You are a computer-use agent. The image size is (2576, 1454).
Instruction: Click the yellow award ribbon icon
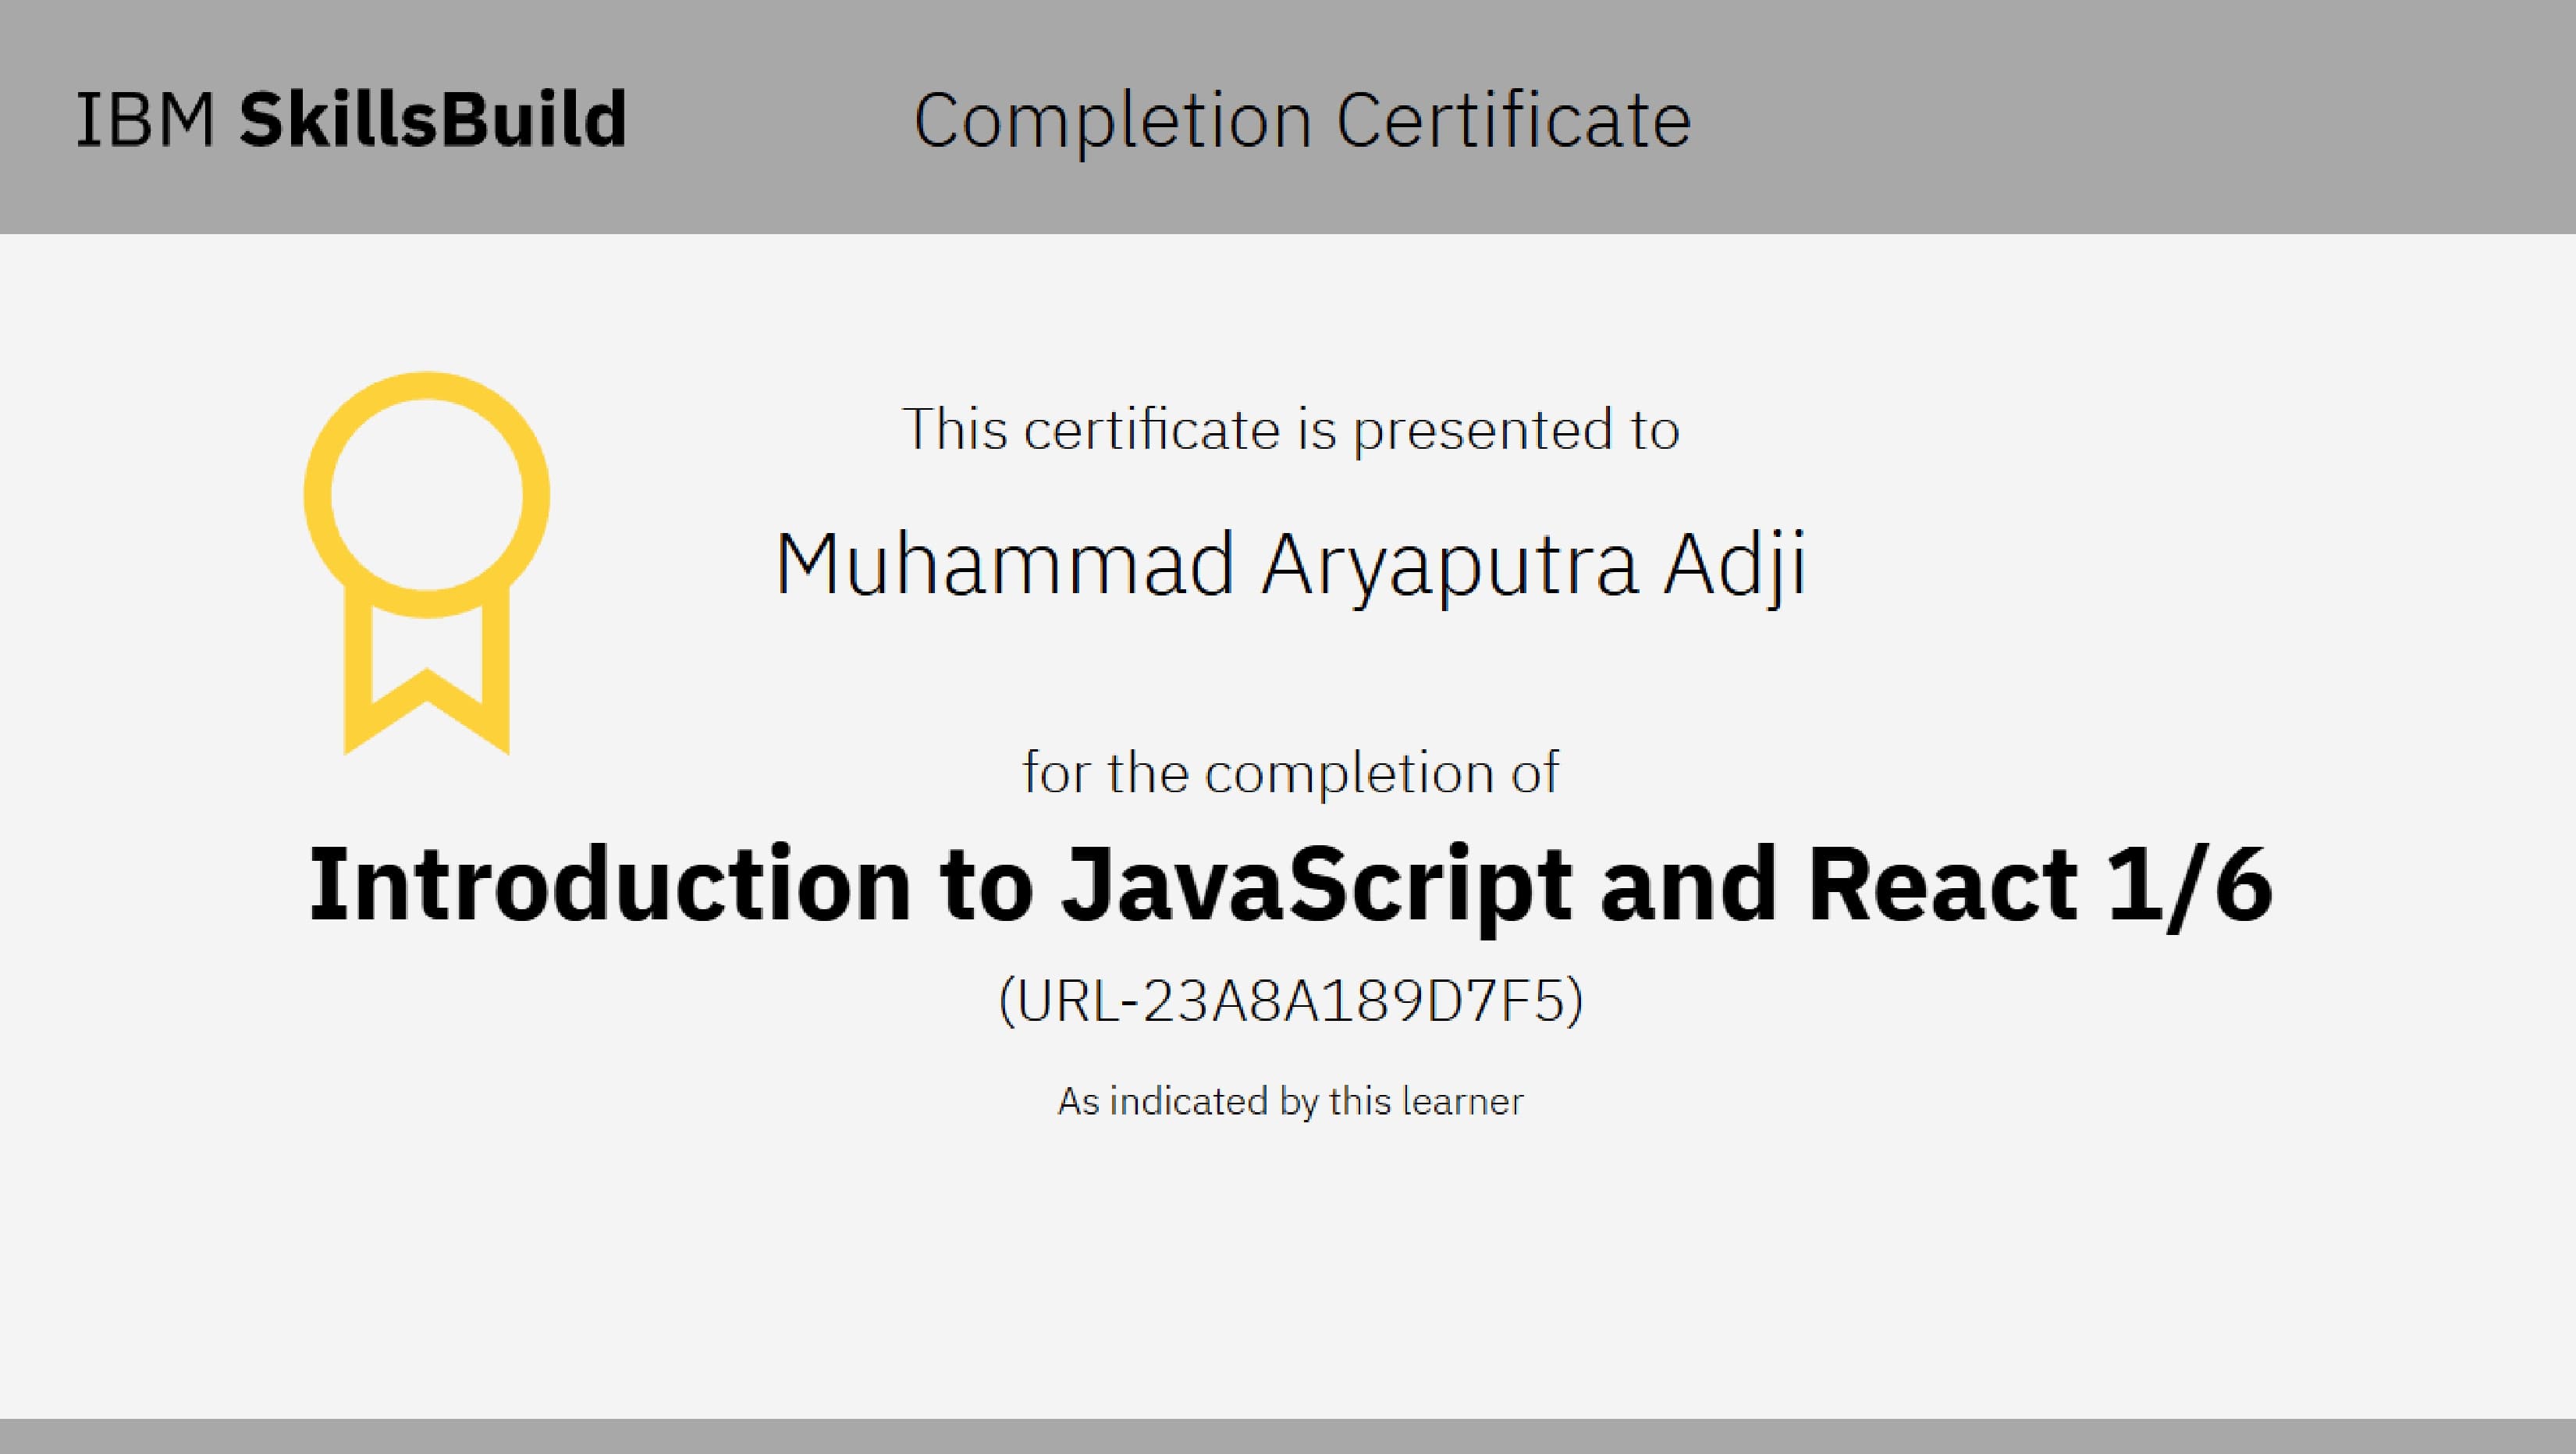pos(427,563)
